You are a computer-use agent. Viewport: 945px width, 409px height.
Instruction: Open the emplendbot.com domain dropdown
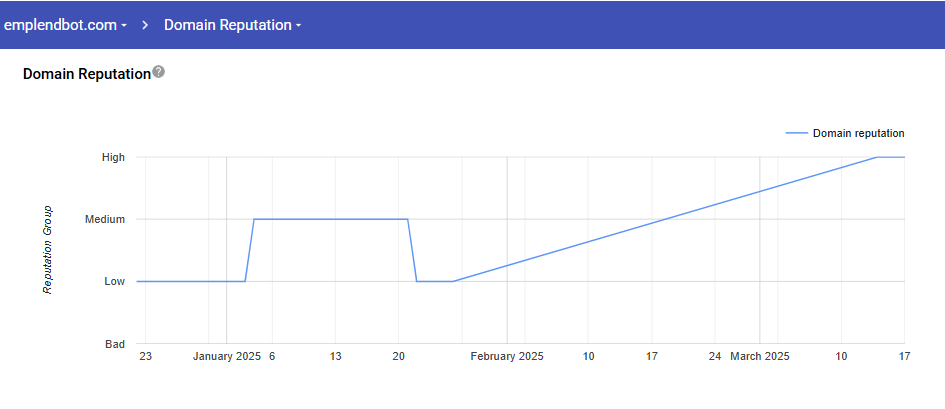(66, 24)
